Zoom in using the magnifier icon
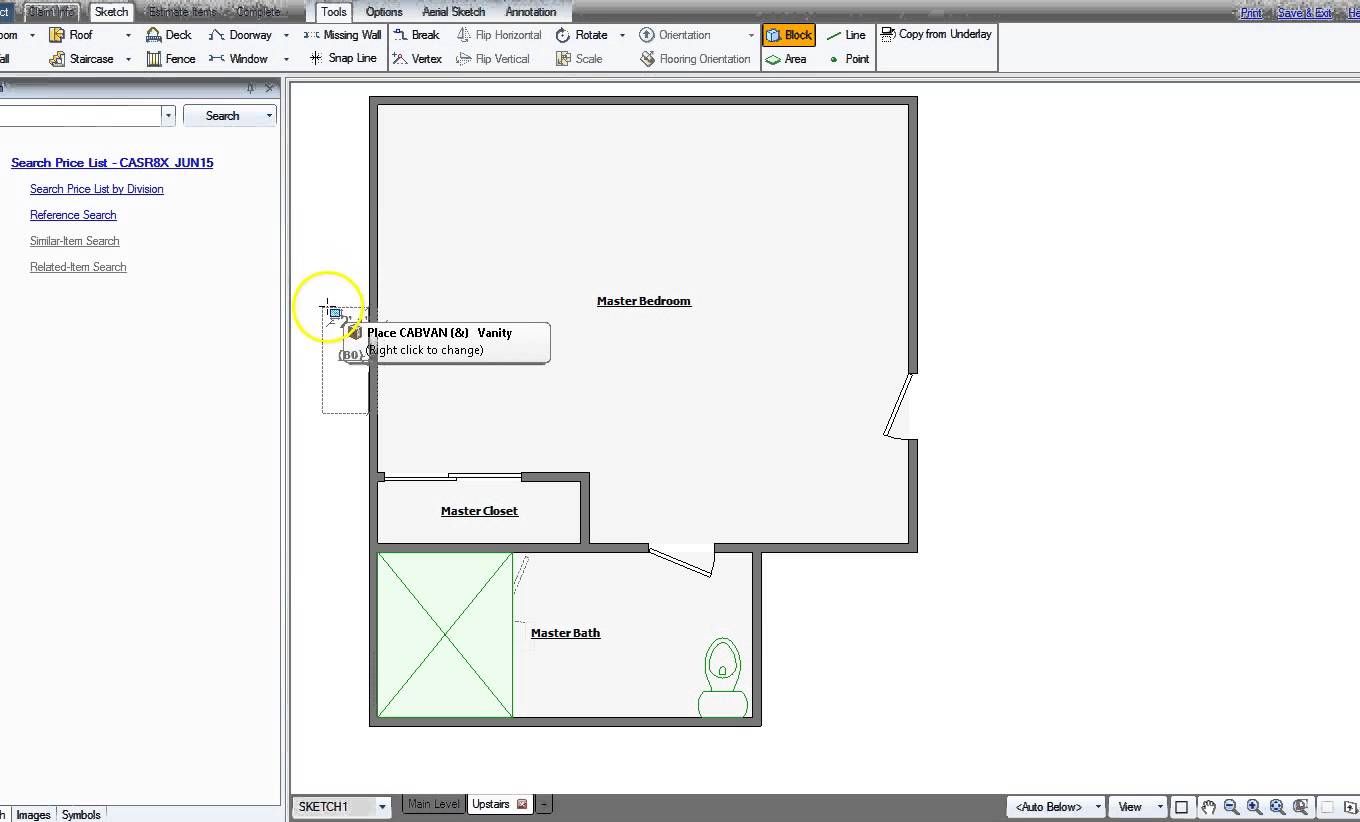This screenshot has width=1360, height=822. click(x=1253, y=806)
